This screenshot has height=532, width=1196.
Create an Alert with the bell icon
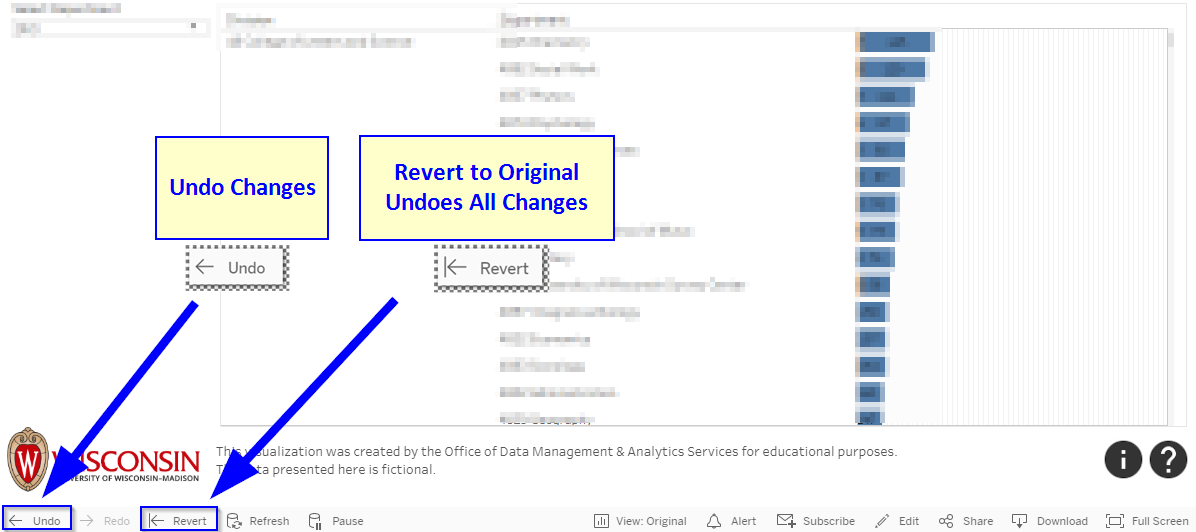pos(731,521)
